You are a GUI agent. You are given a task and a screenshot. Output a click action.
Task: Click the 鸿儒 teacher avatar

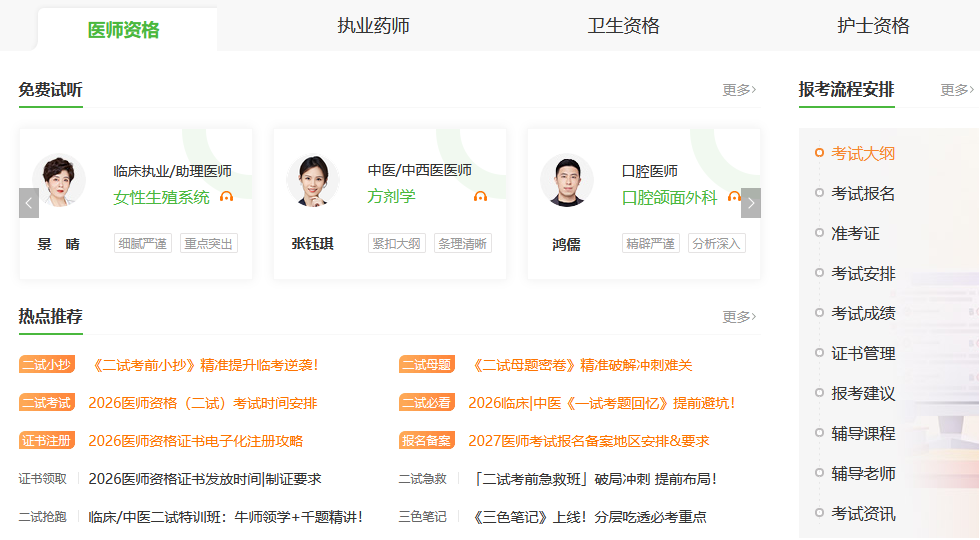click(567, 180)
